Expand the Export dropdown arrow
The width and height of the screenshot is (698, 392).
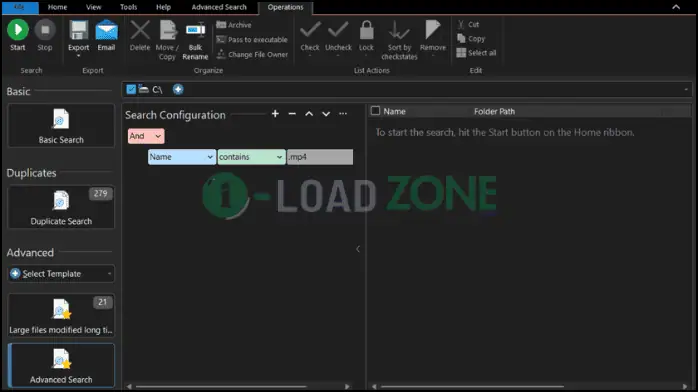pyautogui.click(x=78, y=56)
